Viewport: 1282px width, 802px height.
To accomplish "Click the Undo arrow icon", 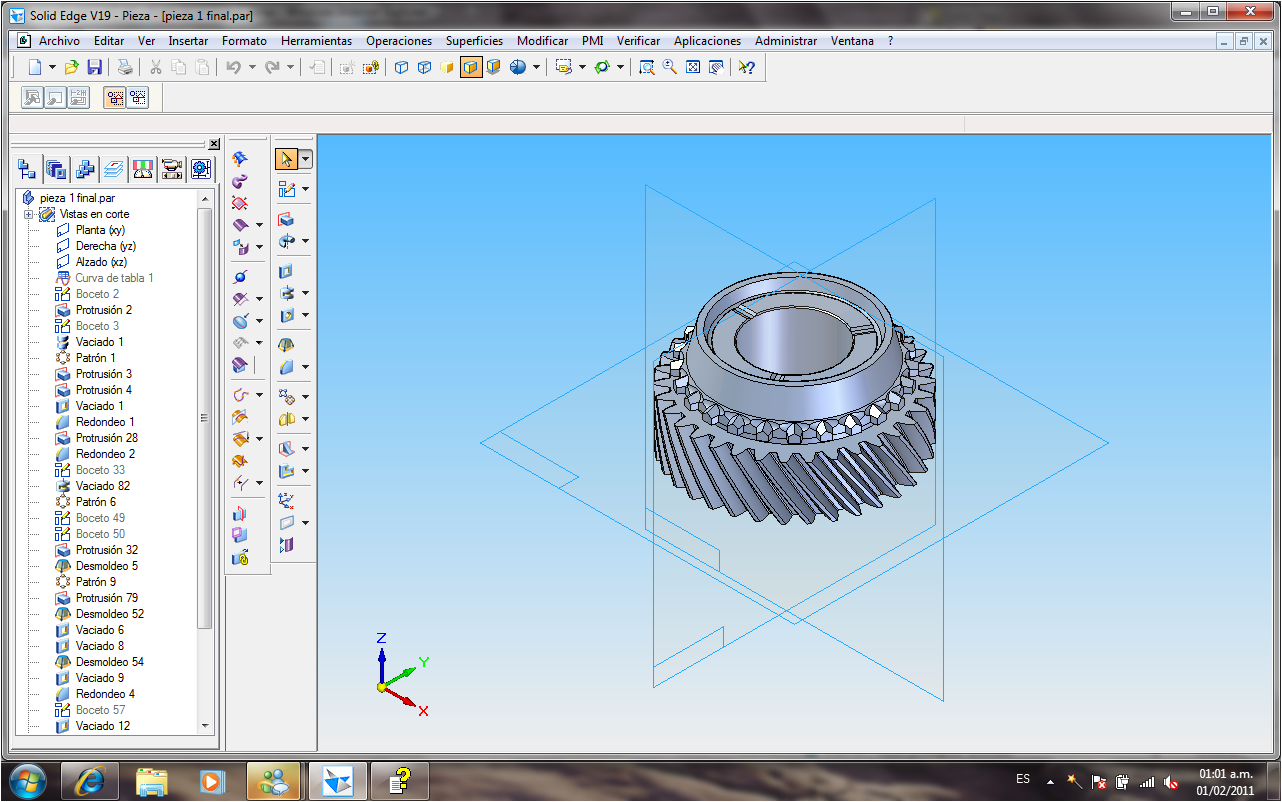I will (233, 67).
